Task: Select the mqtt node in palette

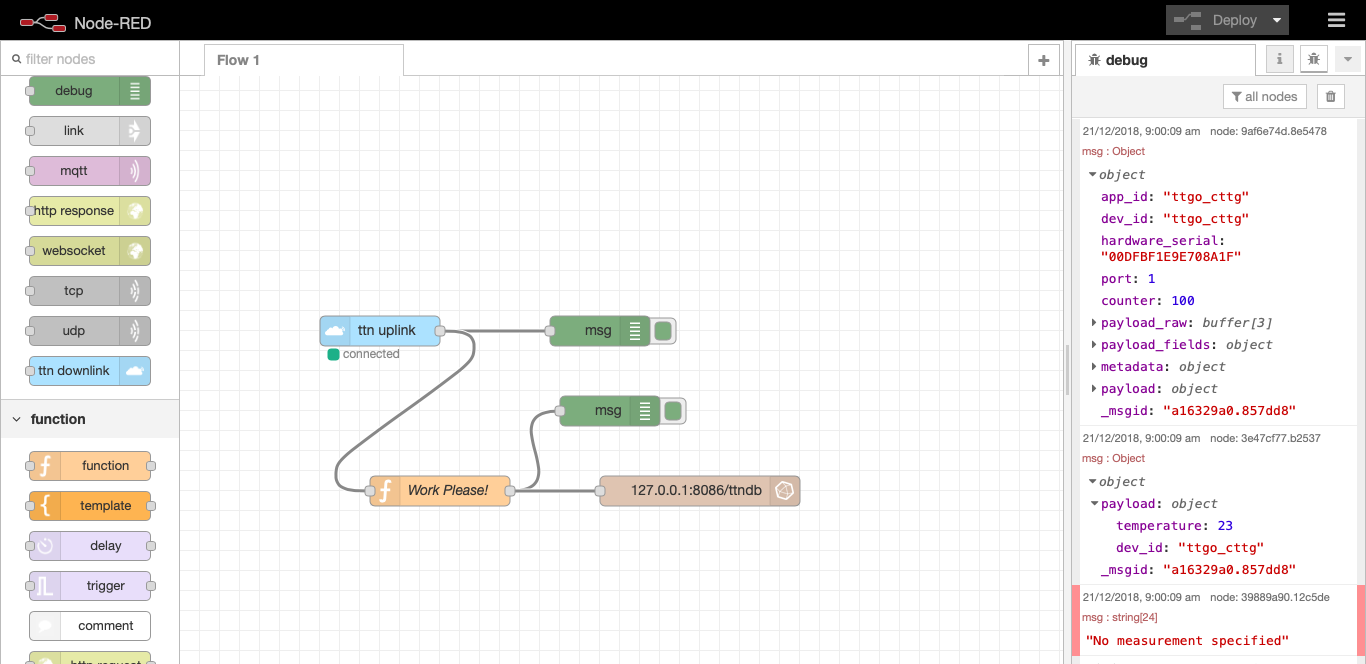Action: click(x=90, y=171)
